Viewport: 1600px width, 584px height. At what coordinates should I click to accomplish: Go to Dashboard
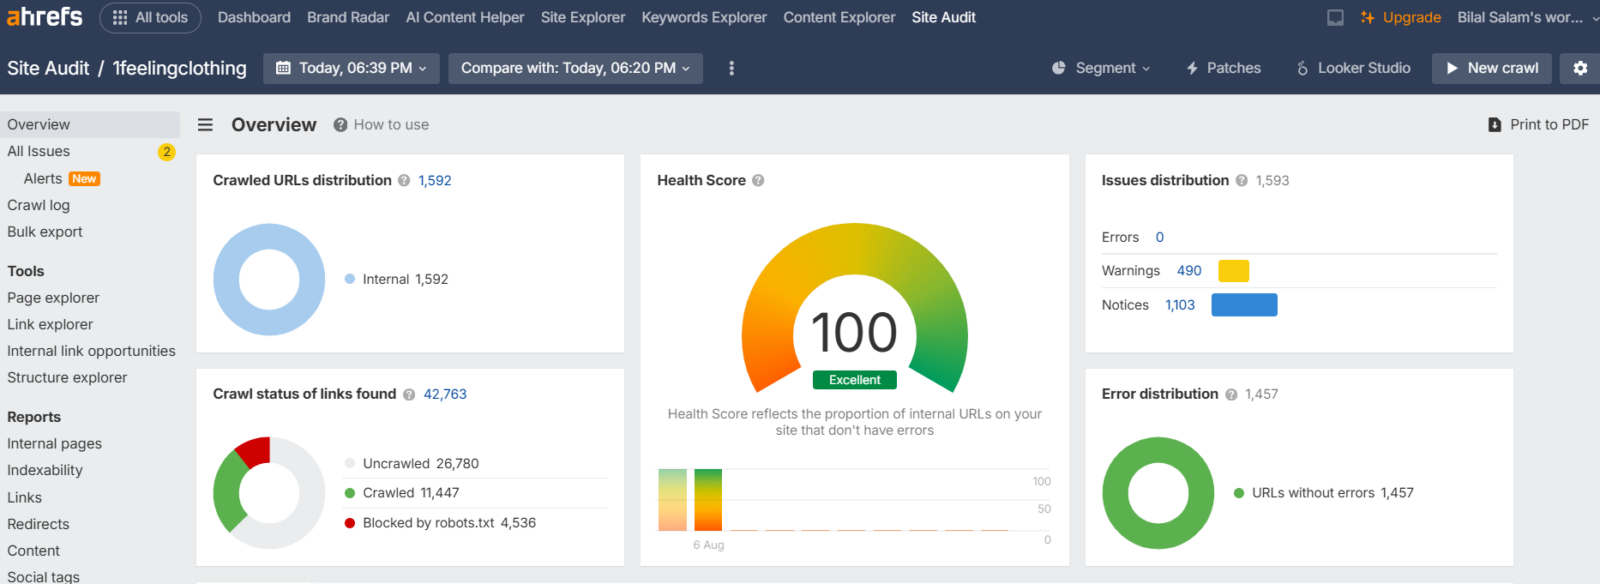coord(254,17)
